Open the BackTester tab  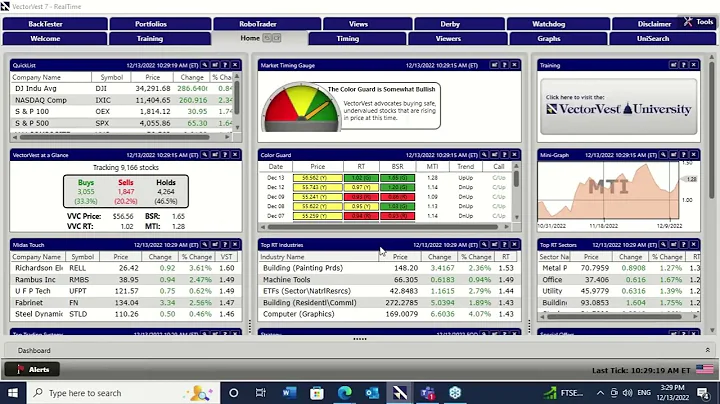55,24
